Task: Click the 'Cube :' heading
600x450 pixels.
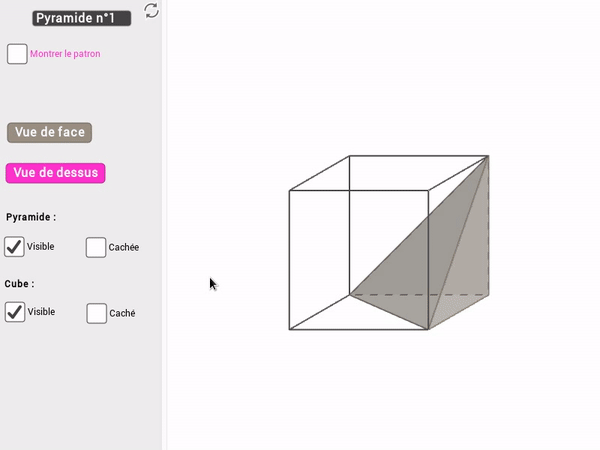Action: click(19, 284)
